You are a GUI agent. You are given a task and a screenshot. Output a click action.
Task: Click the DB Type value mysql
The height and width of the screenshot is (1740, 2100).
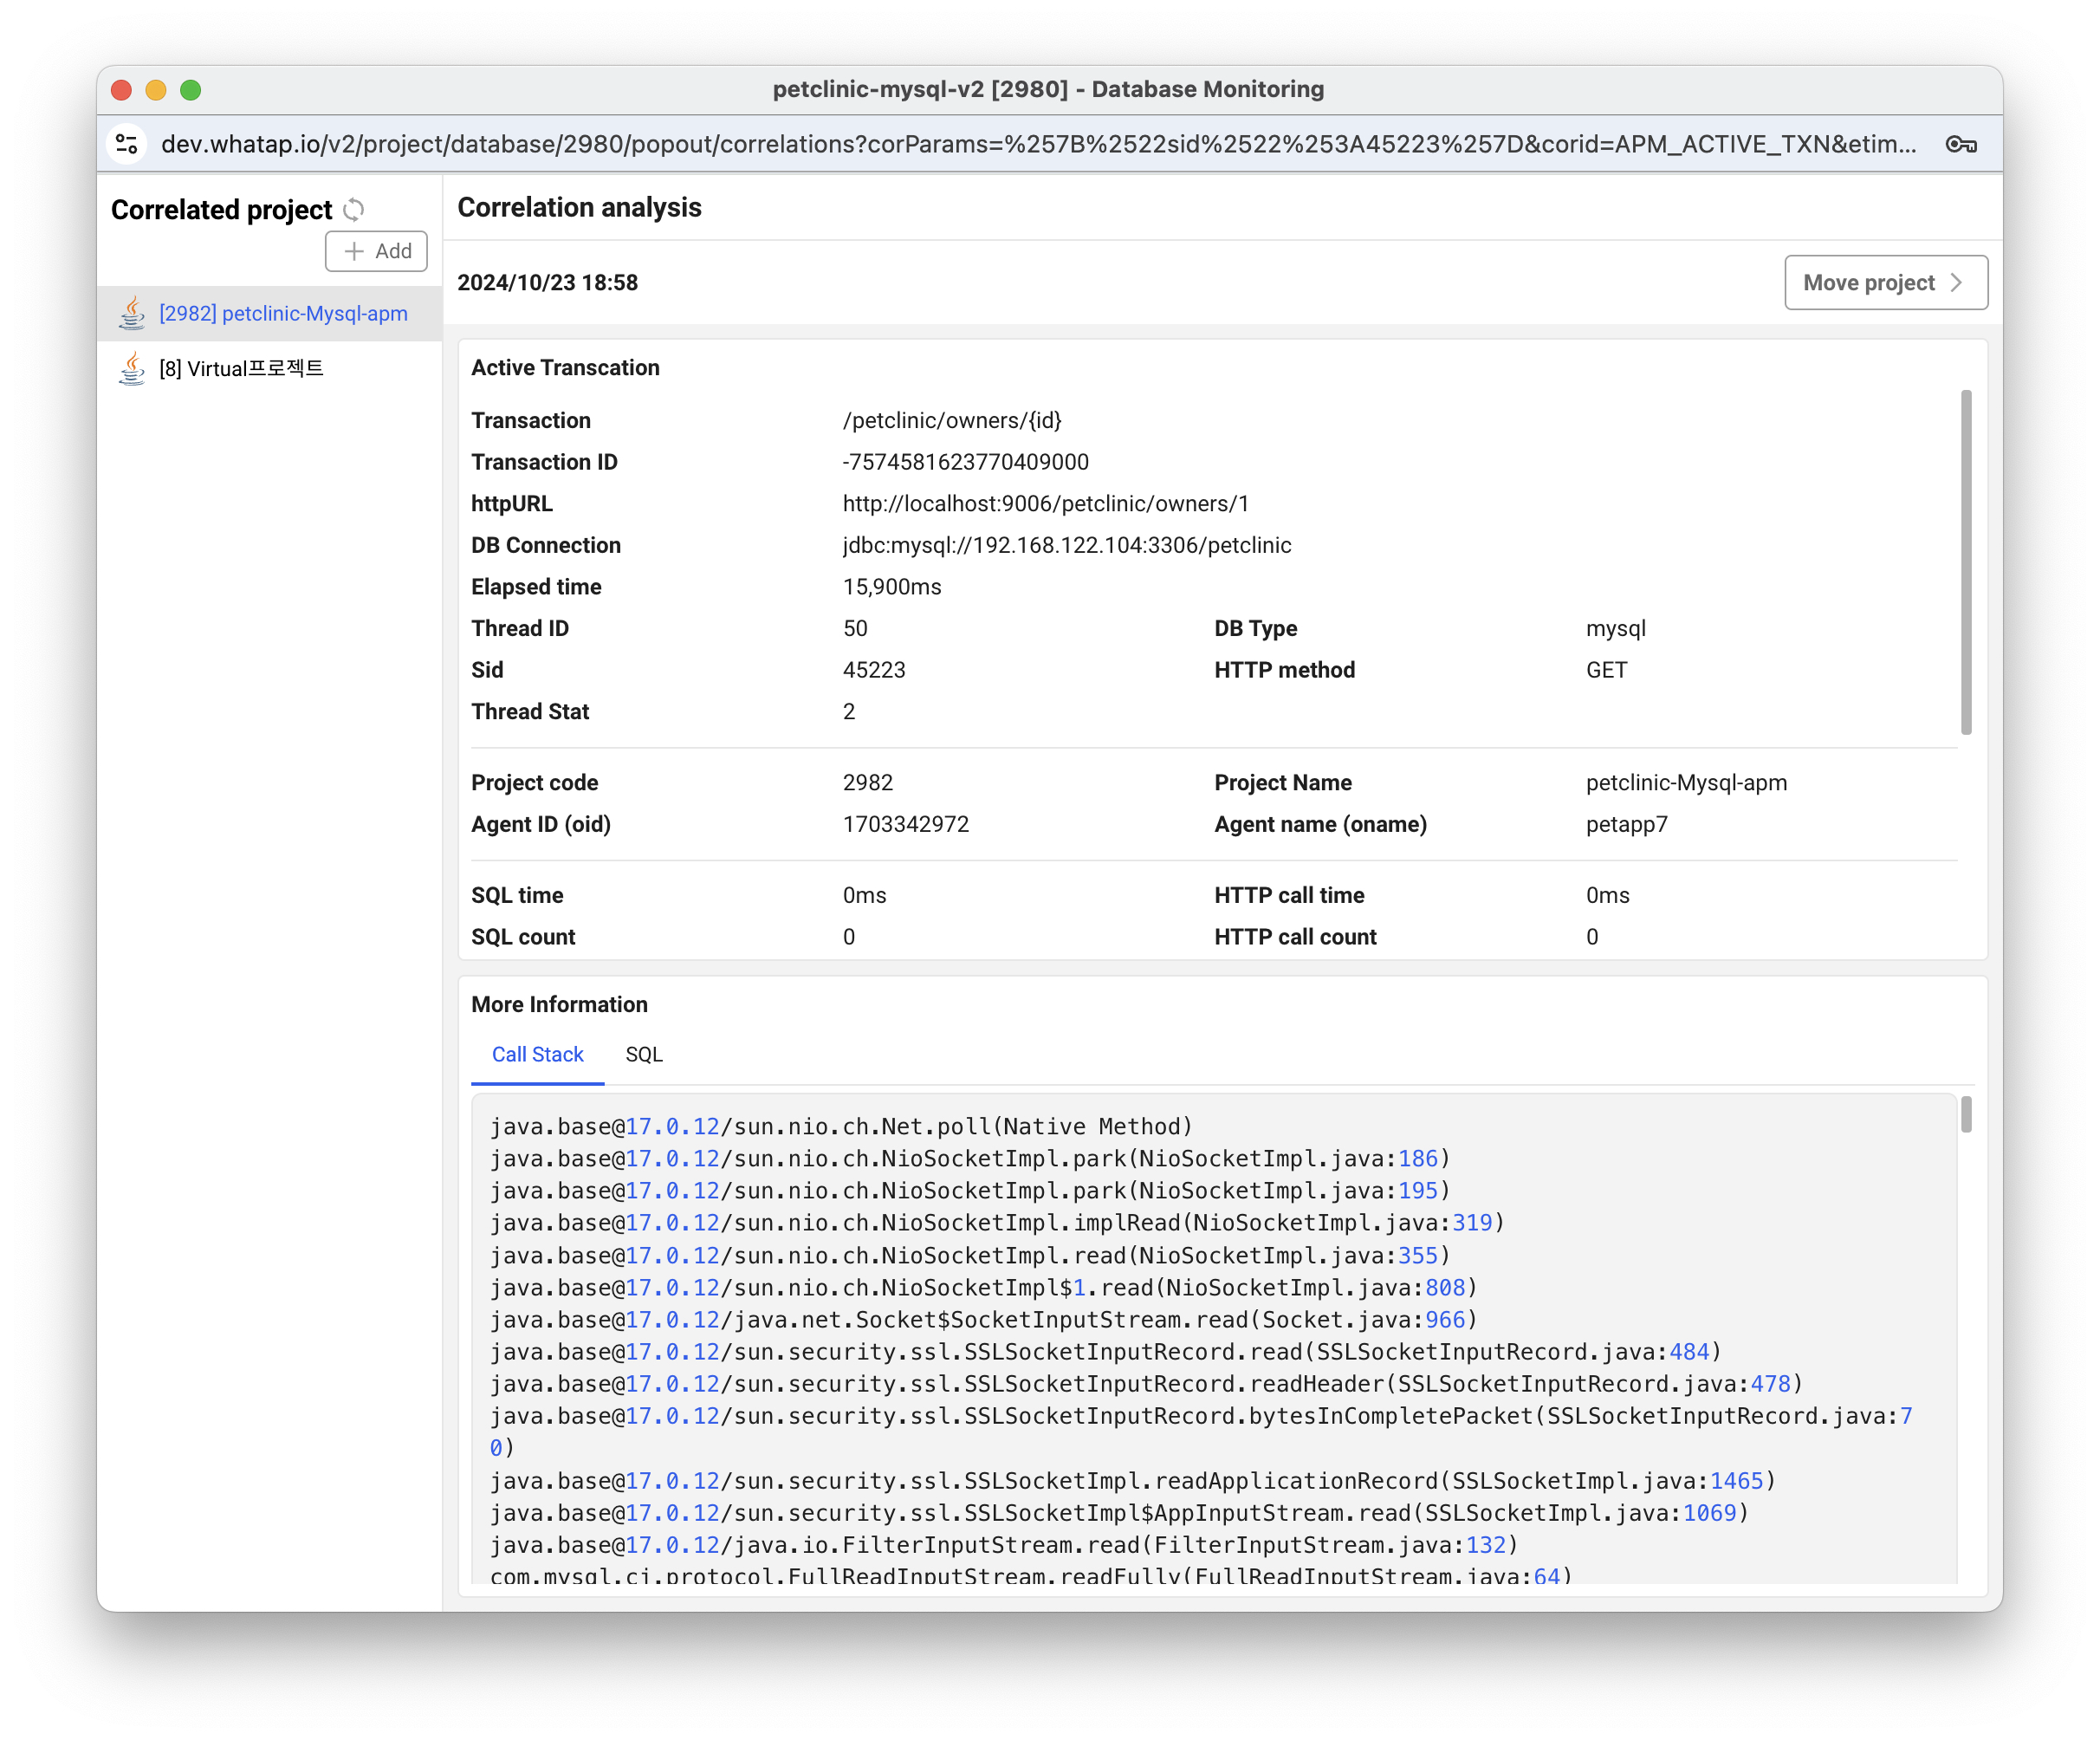[x=1616, y=628]
